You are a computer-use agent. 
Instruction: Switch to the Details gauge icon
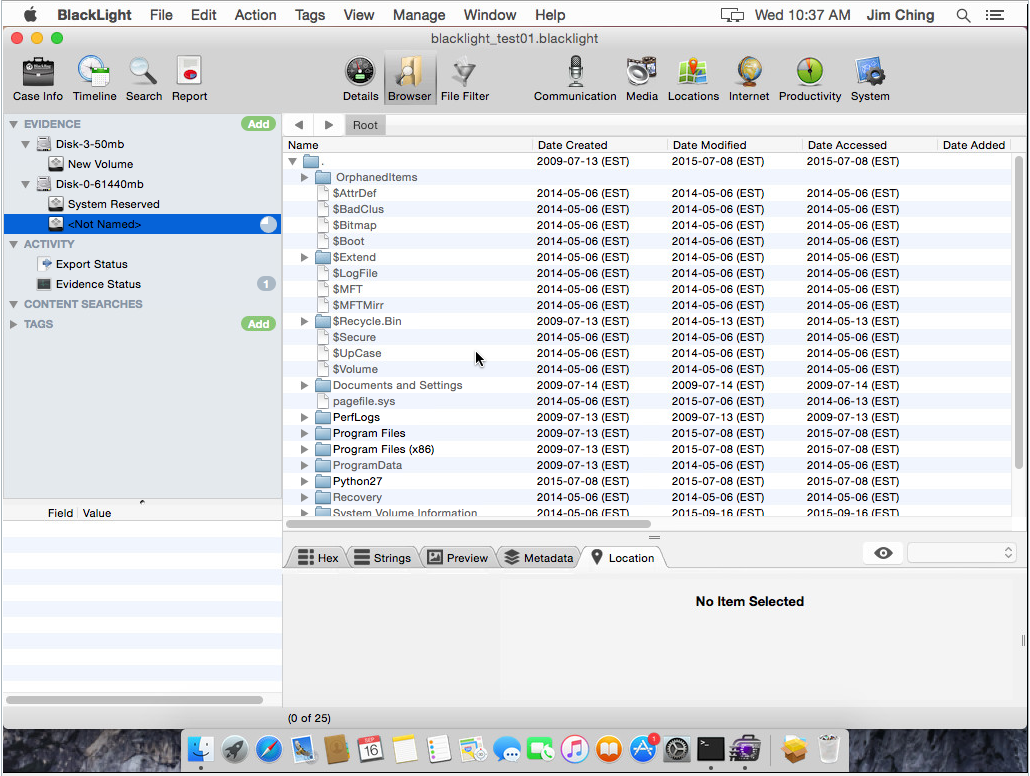(360, 79)
